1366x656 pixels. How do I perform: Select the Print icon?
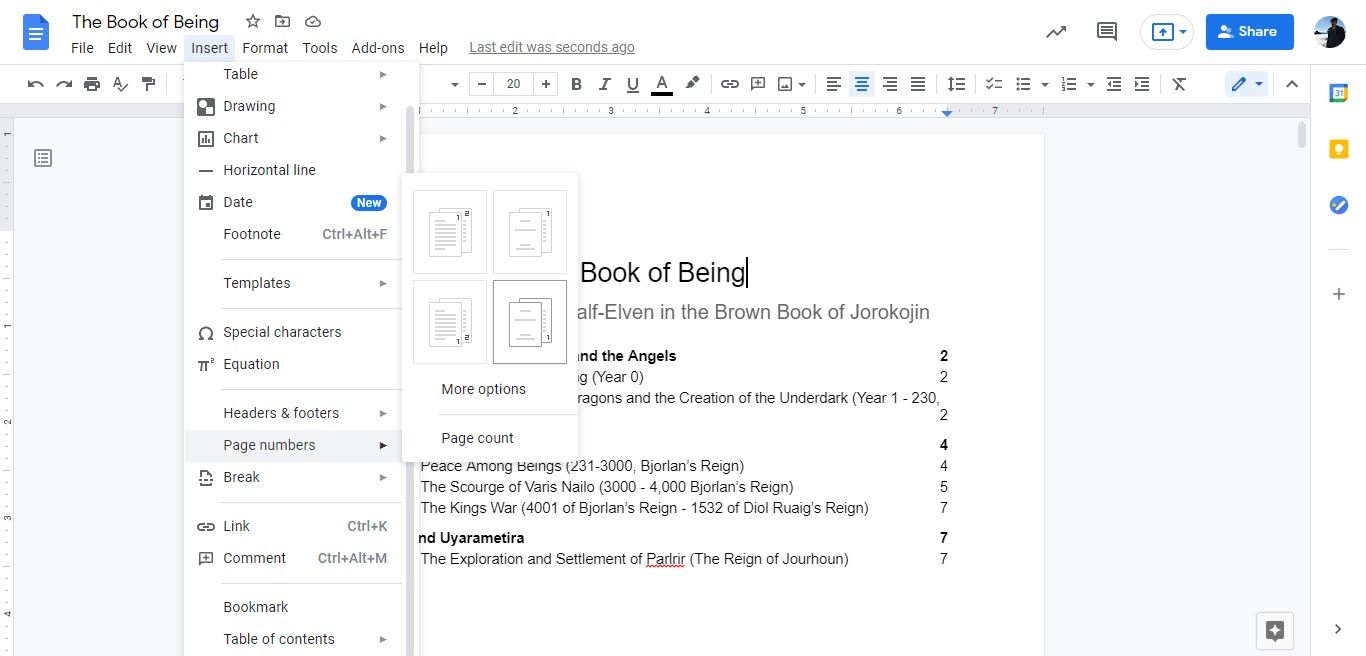coord(91,84)
